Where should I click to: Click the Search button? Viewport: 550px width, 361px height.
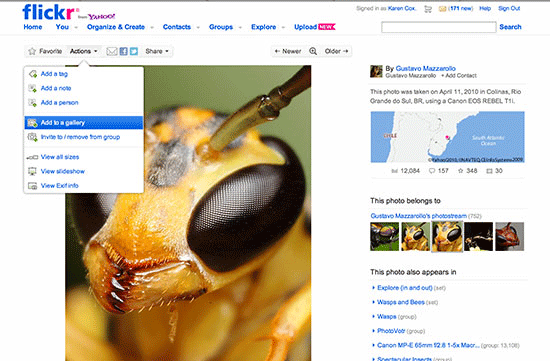(510, 27)
